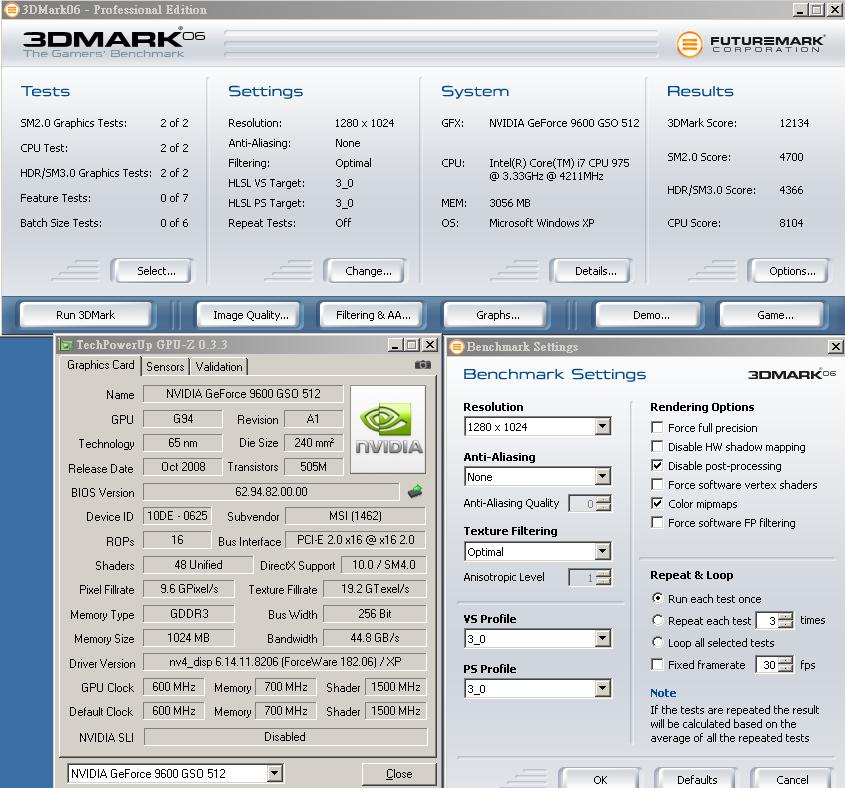Adjust the Repeat each test times stepper

[x=786, y=620]
